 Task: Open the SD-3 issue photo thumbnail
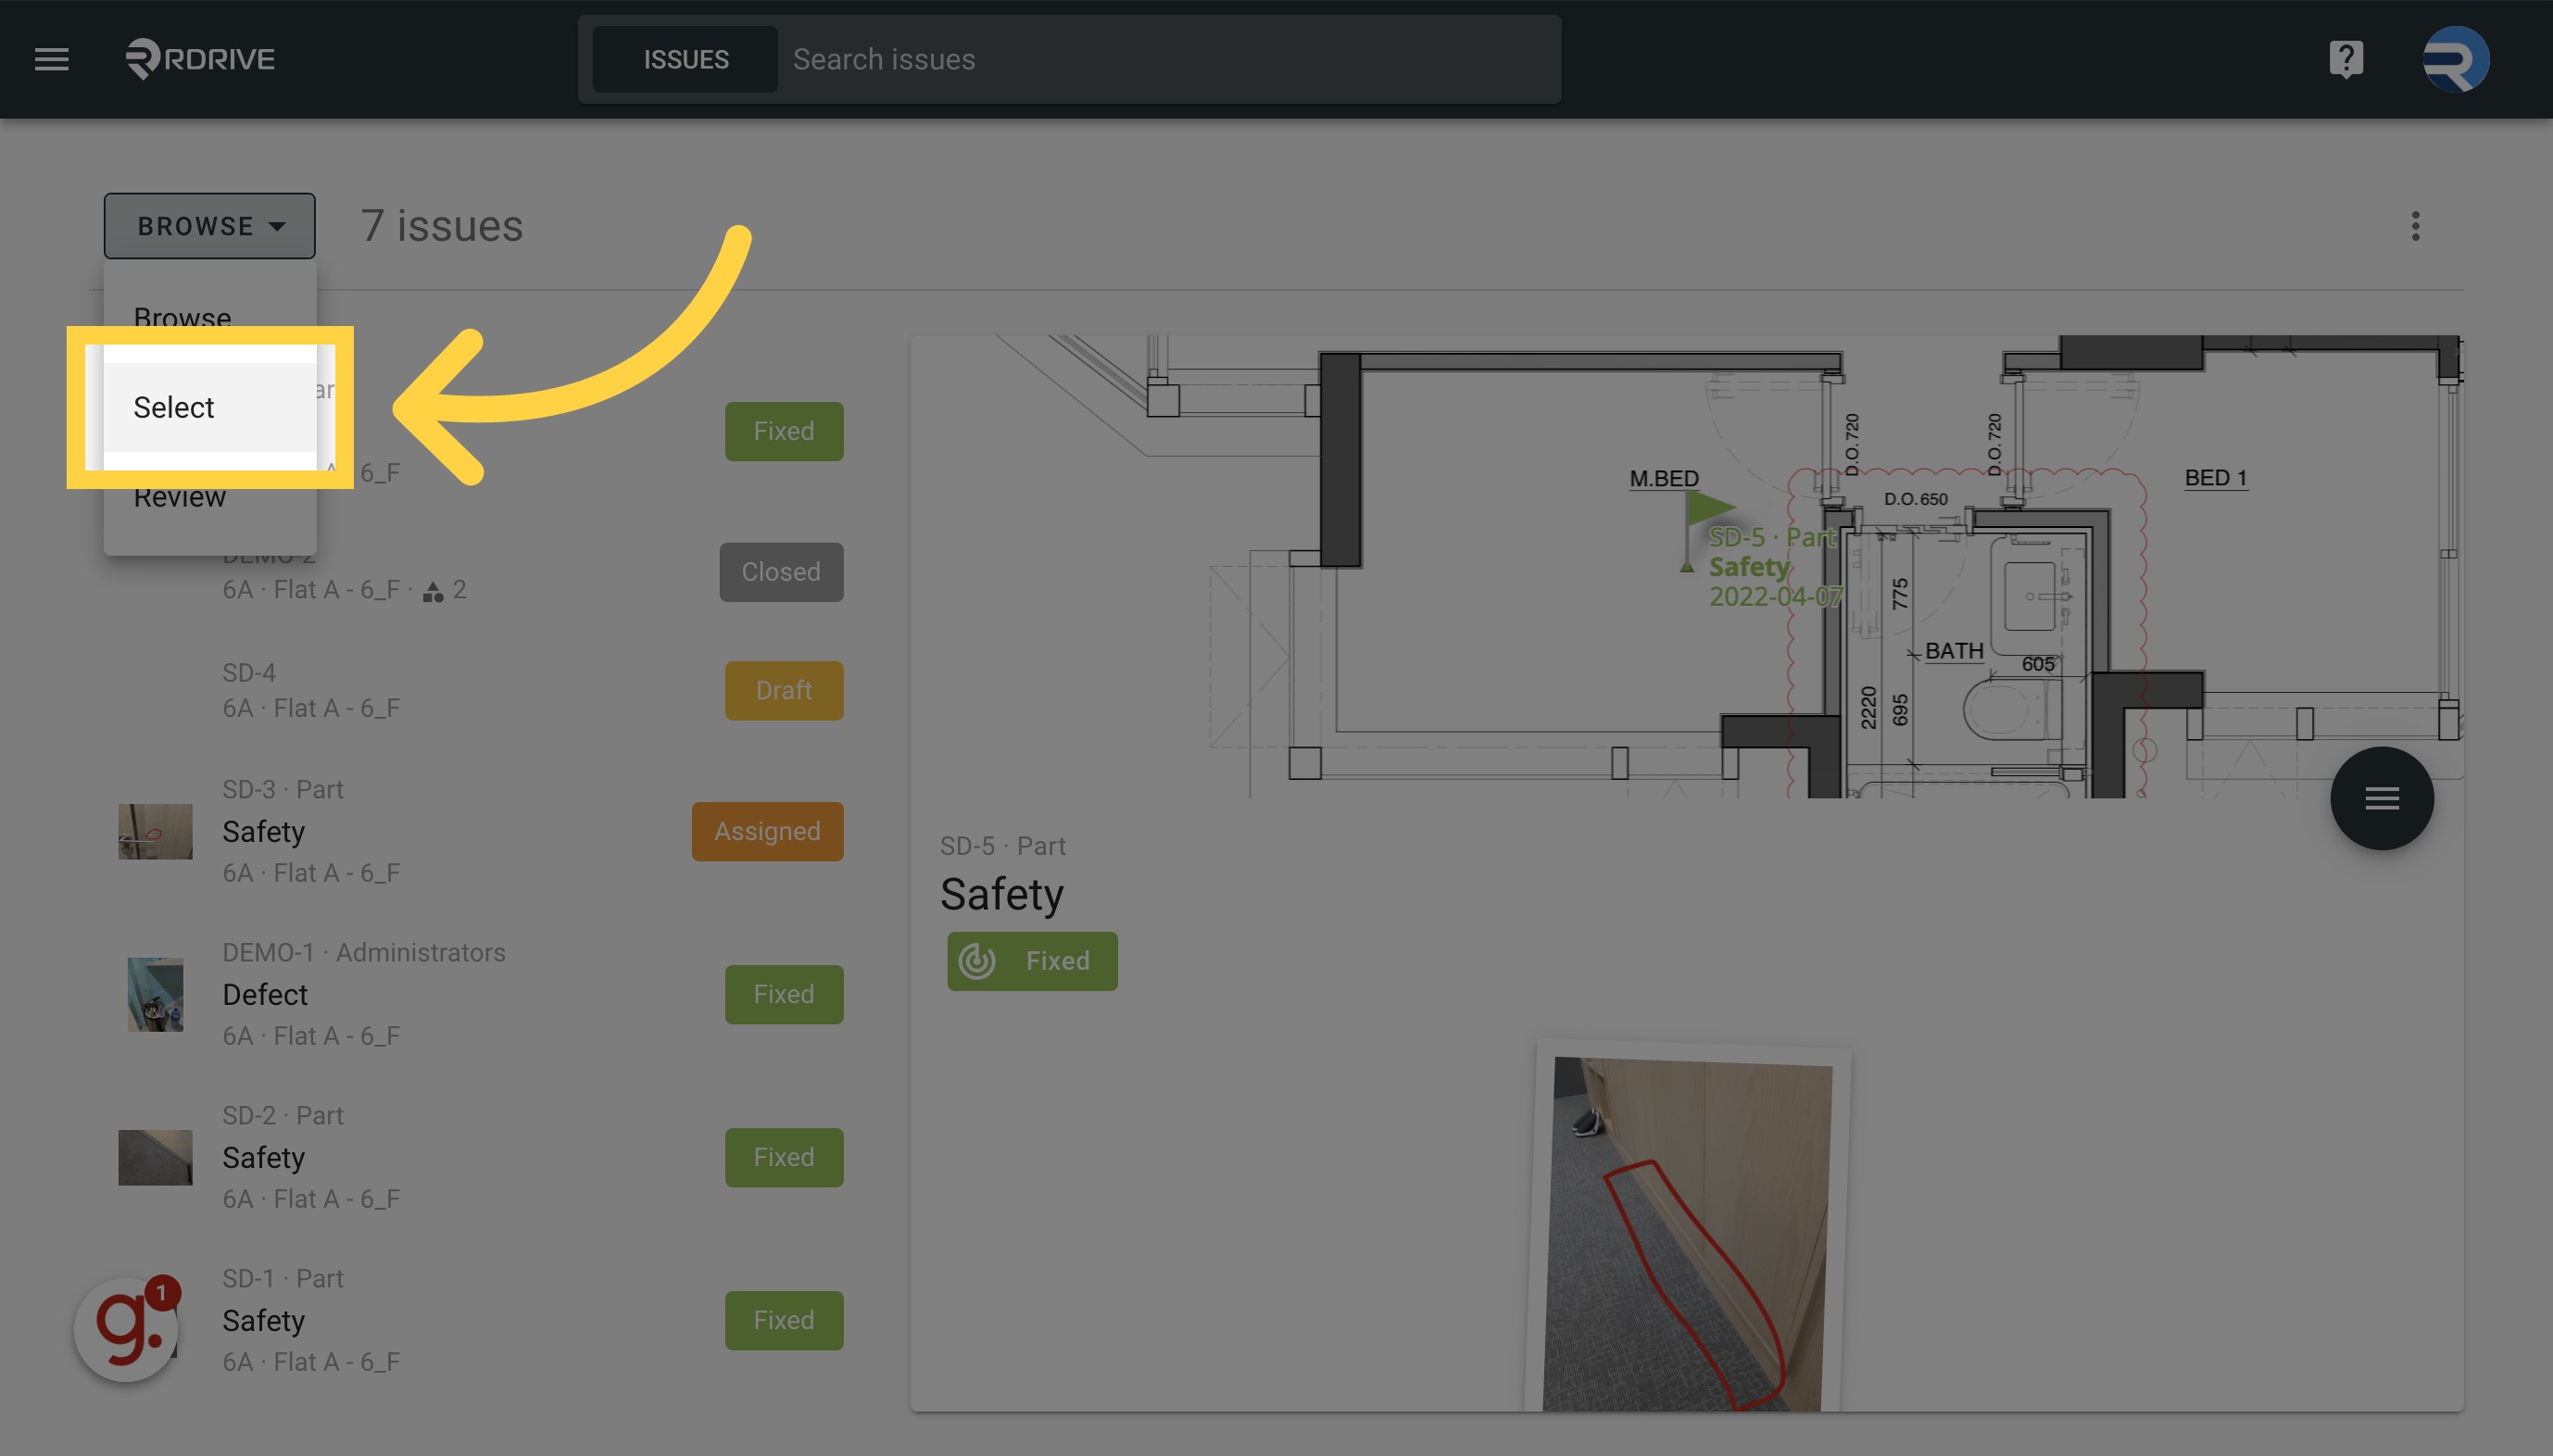tap(155, 831)
